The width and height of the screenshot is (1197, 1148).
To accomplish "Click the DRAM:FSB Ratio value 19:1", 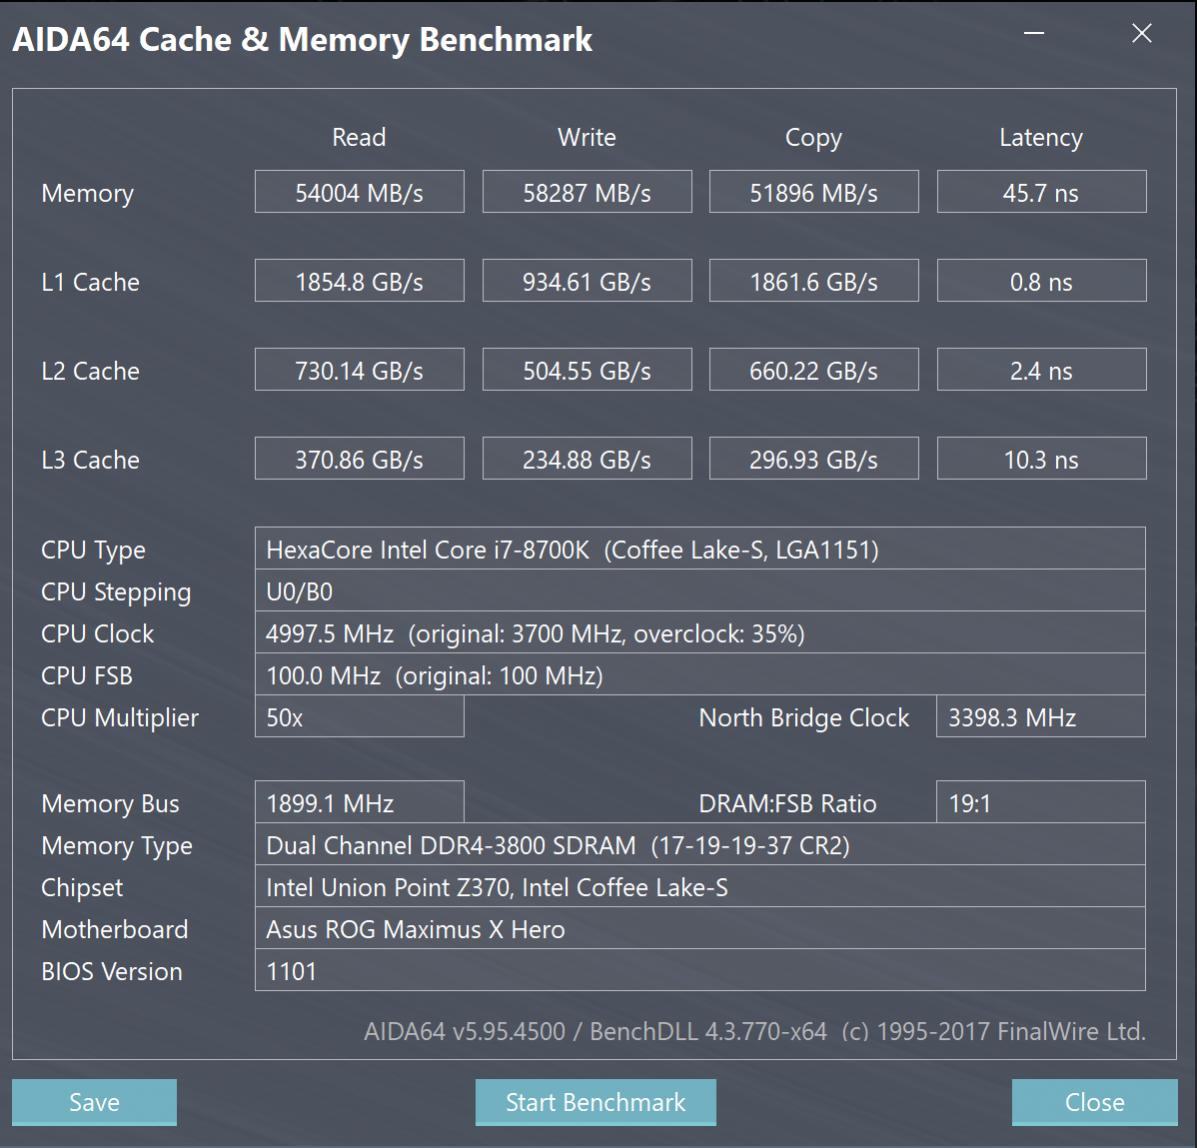I will click(x=1040, y=802).
